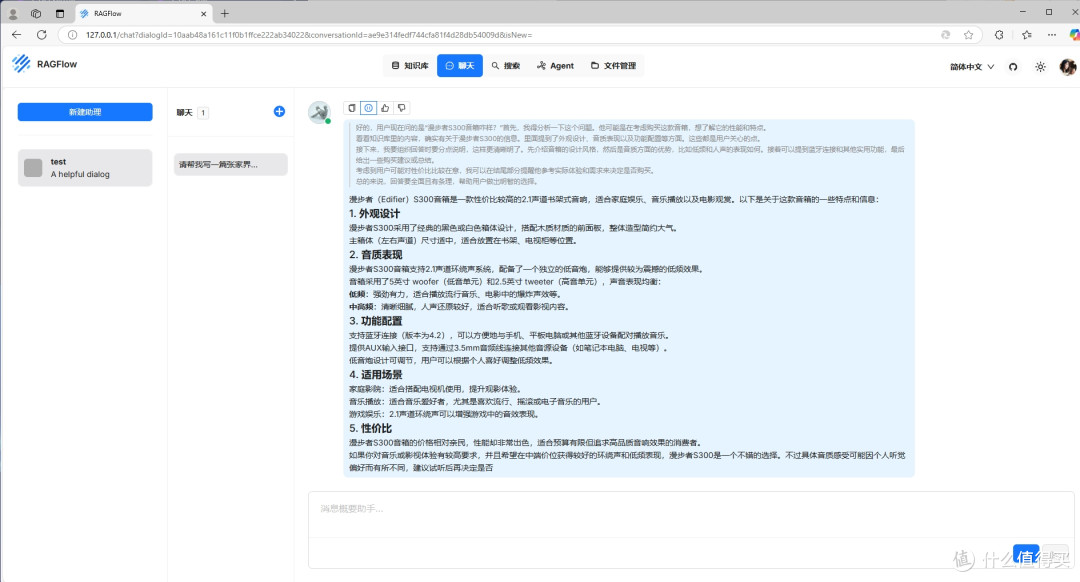Viewport: 1080px width, 582px height.
Task: Click the assistant avatar beside the reply
Action: pyautogui.click(x=319, y=112)
